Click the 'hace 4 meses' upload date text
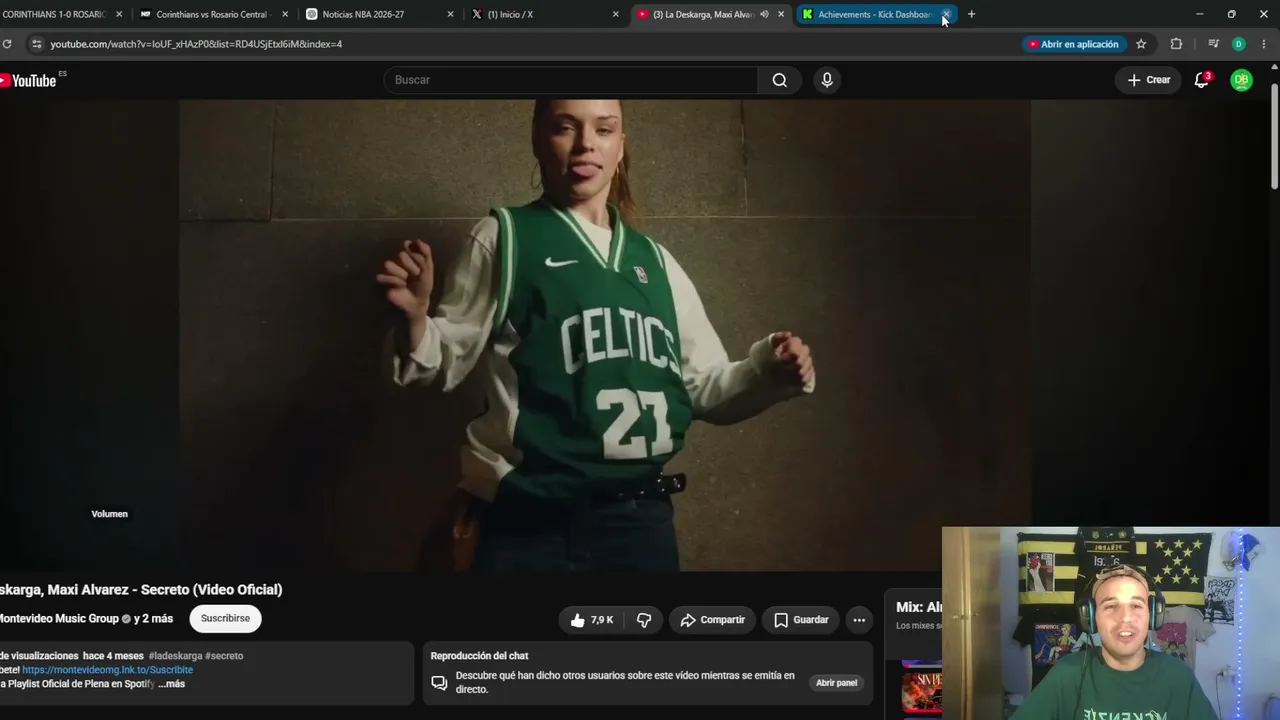The width and height of the screenshot is (1280, 720). pyautogui.click(x=113, y=656)
